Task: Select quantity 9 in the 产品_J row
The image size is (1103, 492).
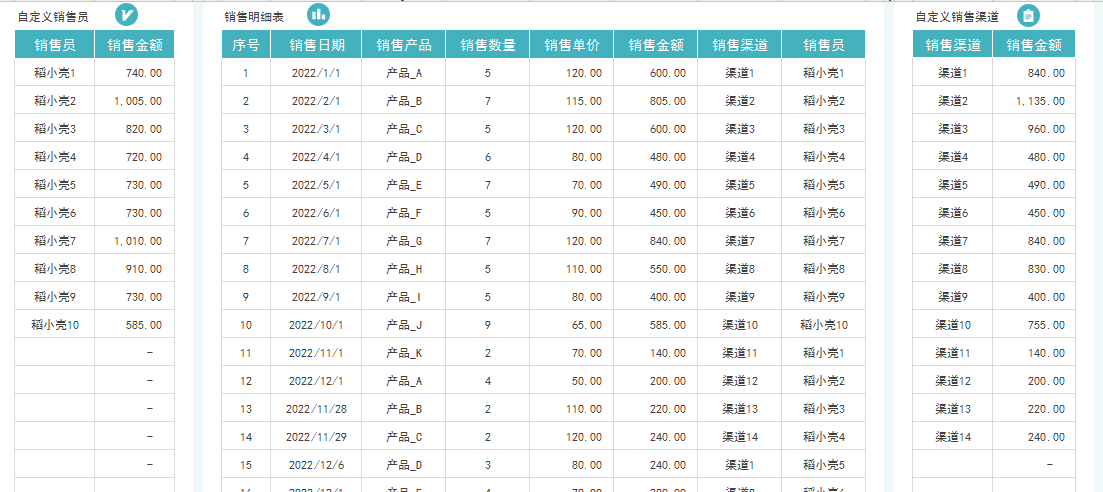Action: point(487,324)
